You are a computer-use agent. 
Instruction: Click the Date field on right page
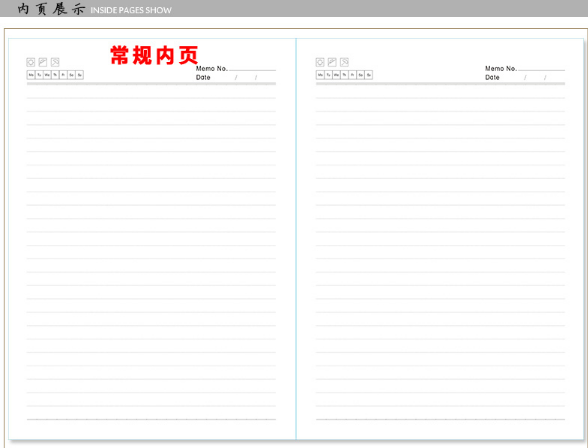coord(525,78)
